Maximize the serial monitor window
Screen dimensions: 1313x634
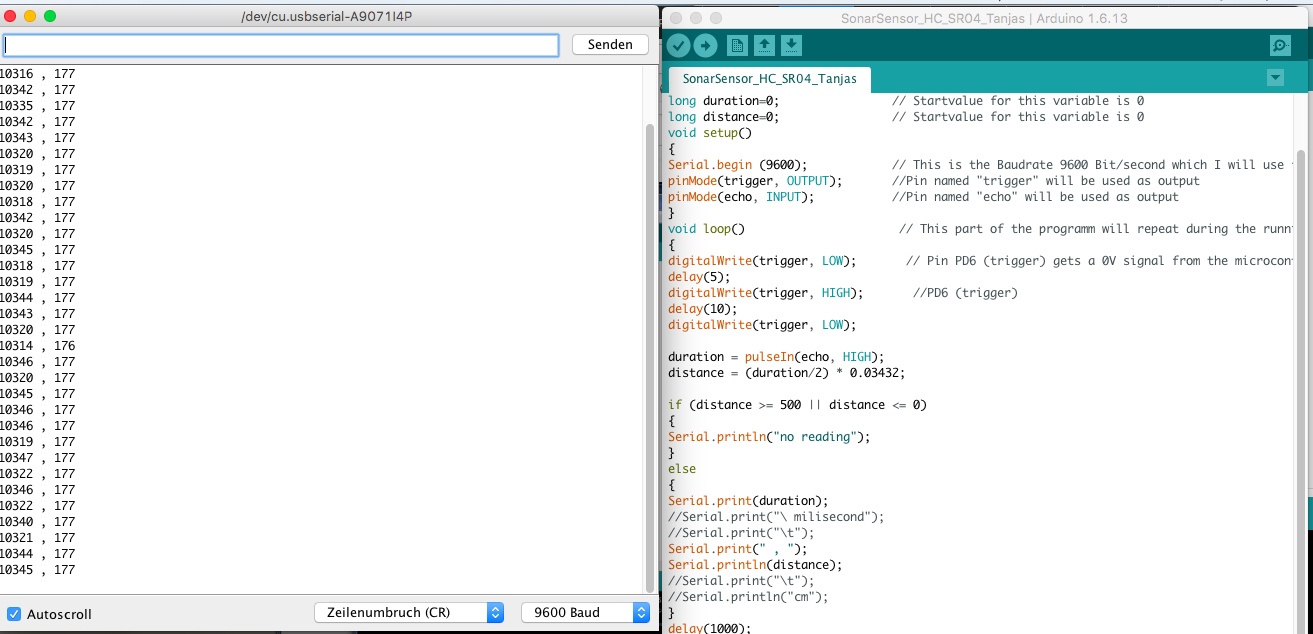[x=50, y=16]
